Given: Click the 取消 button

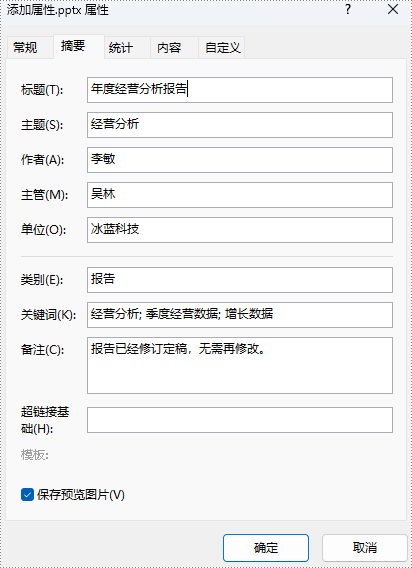Looking at the screenshot, I should (365, 548).
